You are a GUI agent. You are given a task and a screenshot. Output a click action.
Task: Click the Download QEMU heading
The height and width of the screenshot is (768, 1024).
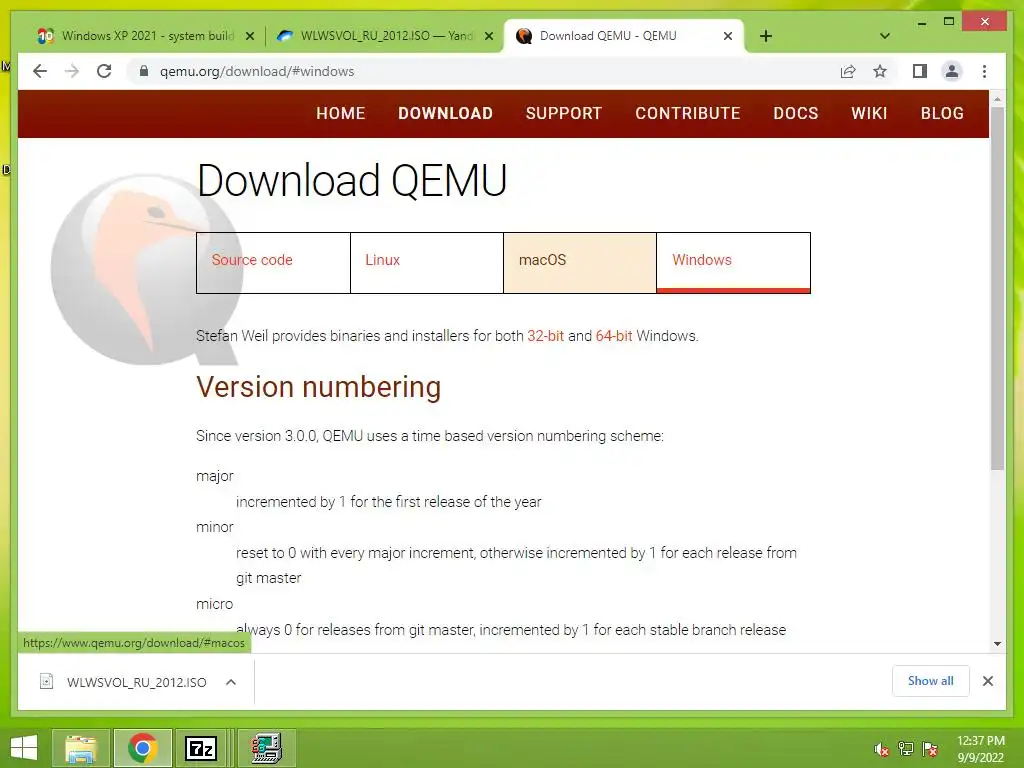click(352, 180)
